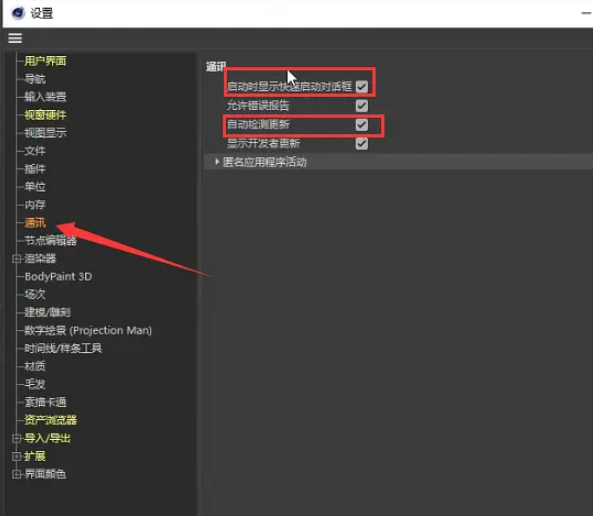The image size is (593, 516).
Task: Toggle 允许错误报告 checkbox
Action: pyautogui.click(x=362, y=106)
